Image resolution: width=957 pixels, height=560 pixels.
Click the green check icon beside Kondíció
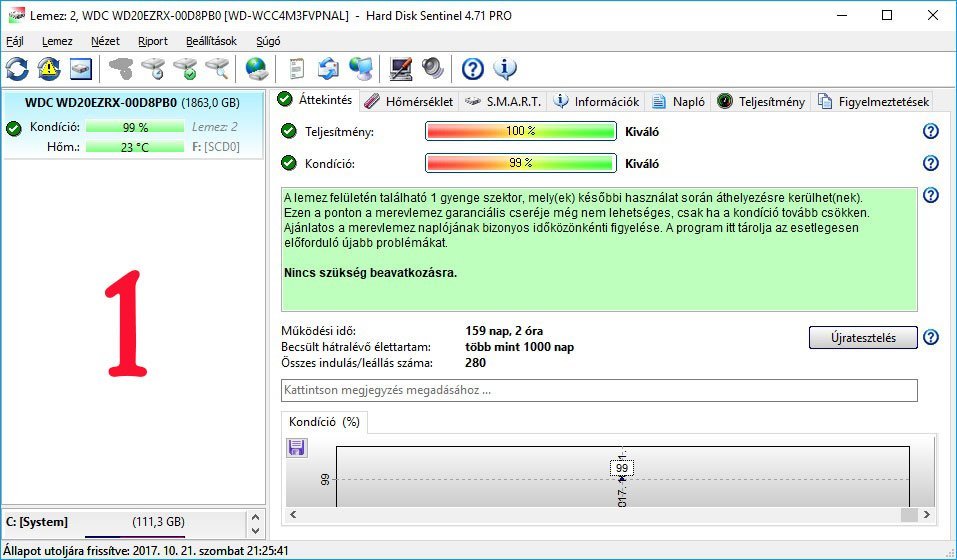coord(289,163)
